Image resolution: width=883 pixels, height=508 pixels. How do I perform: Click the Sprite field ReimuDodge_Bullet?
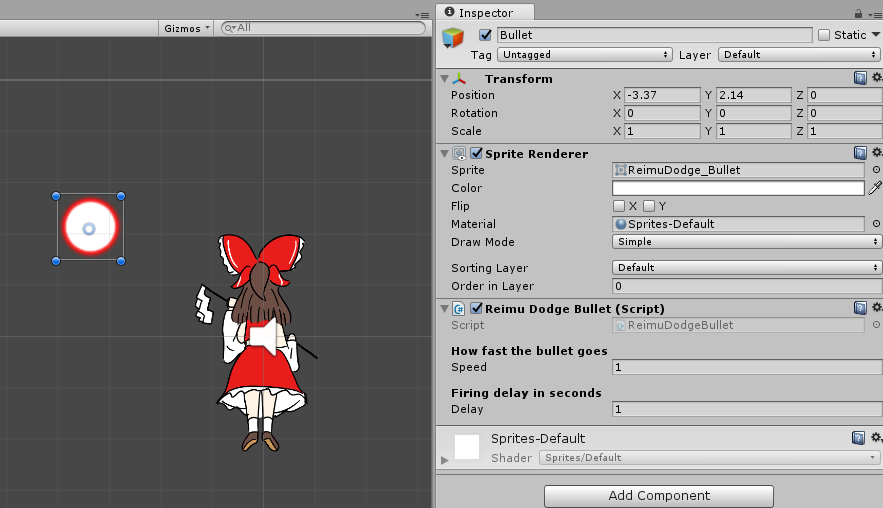738,170
